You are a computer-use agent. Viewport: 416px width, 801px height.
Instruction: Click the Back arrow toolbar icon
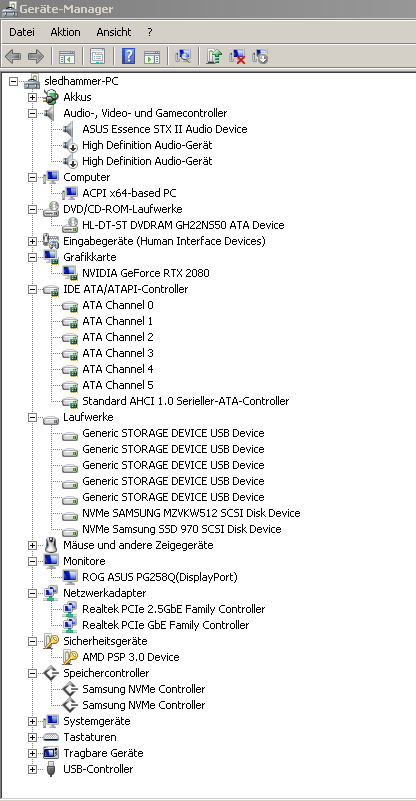13,56
